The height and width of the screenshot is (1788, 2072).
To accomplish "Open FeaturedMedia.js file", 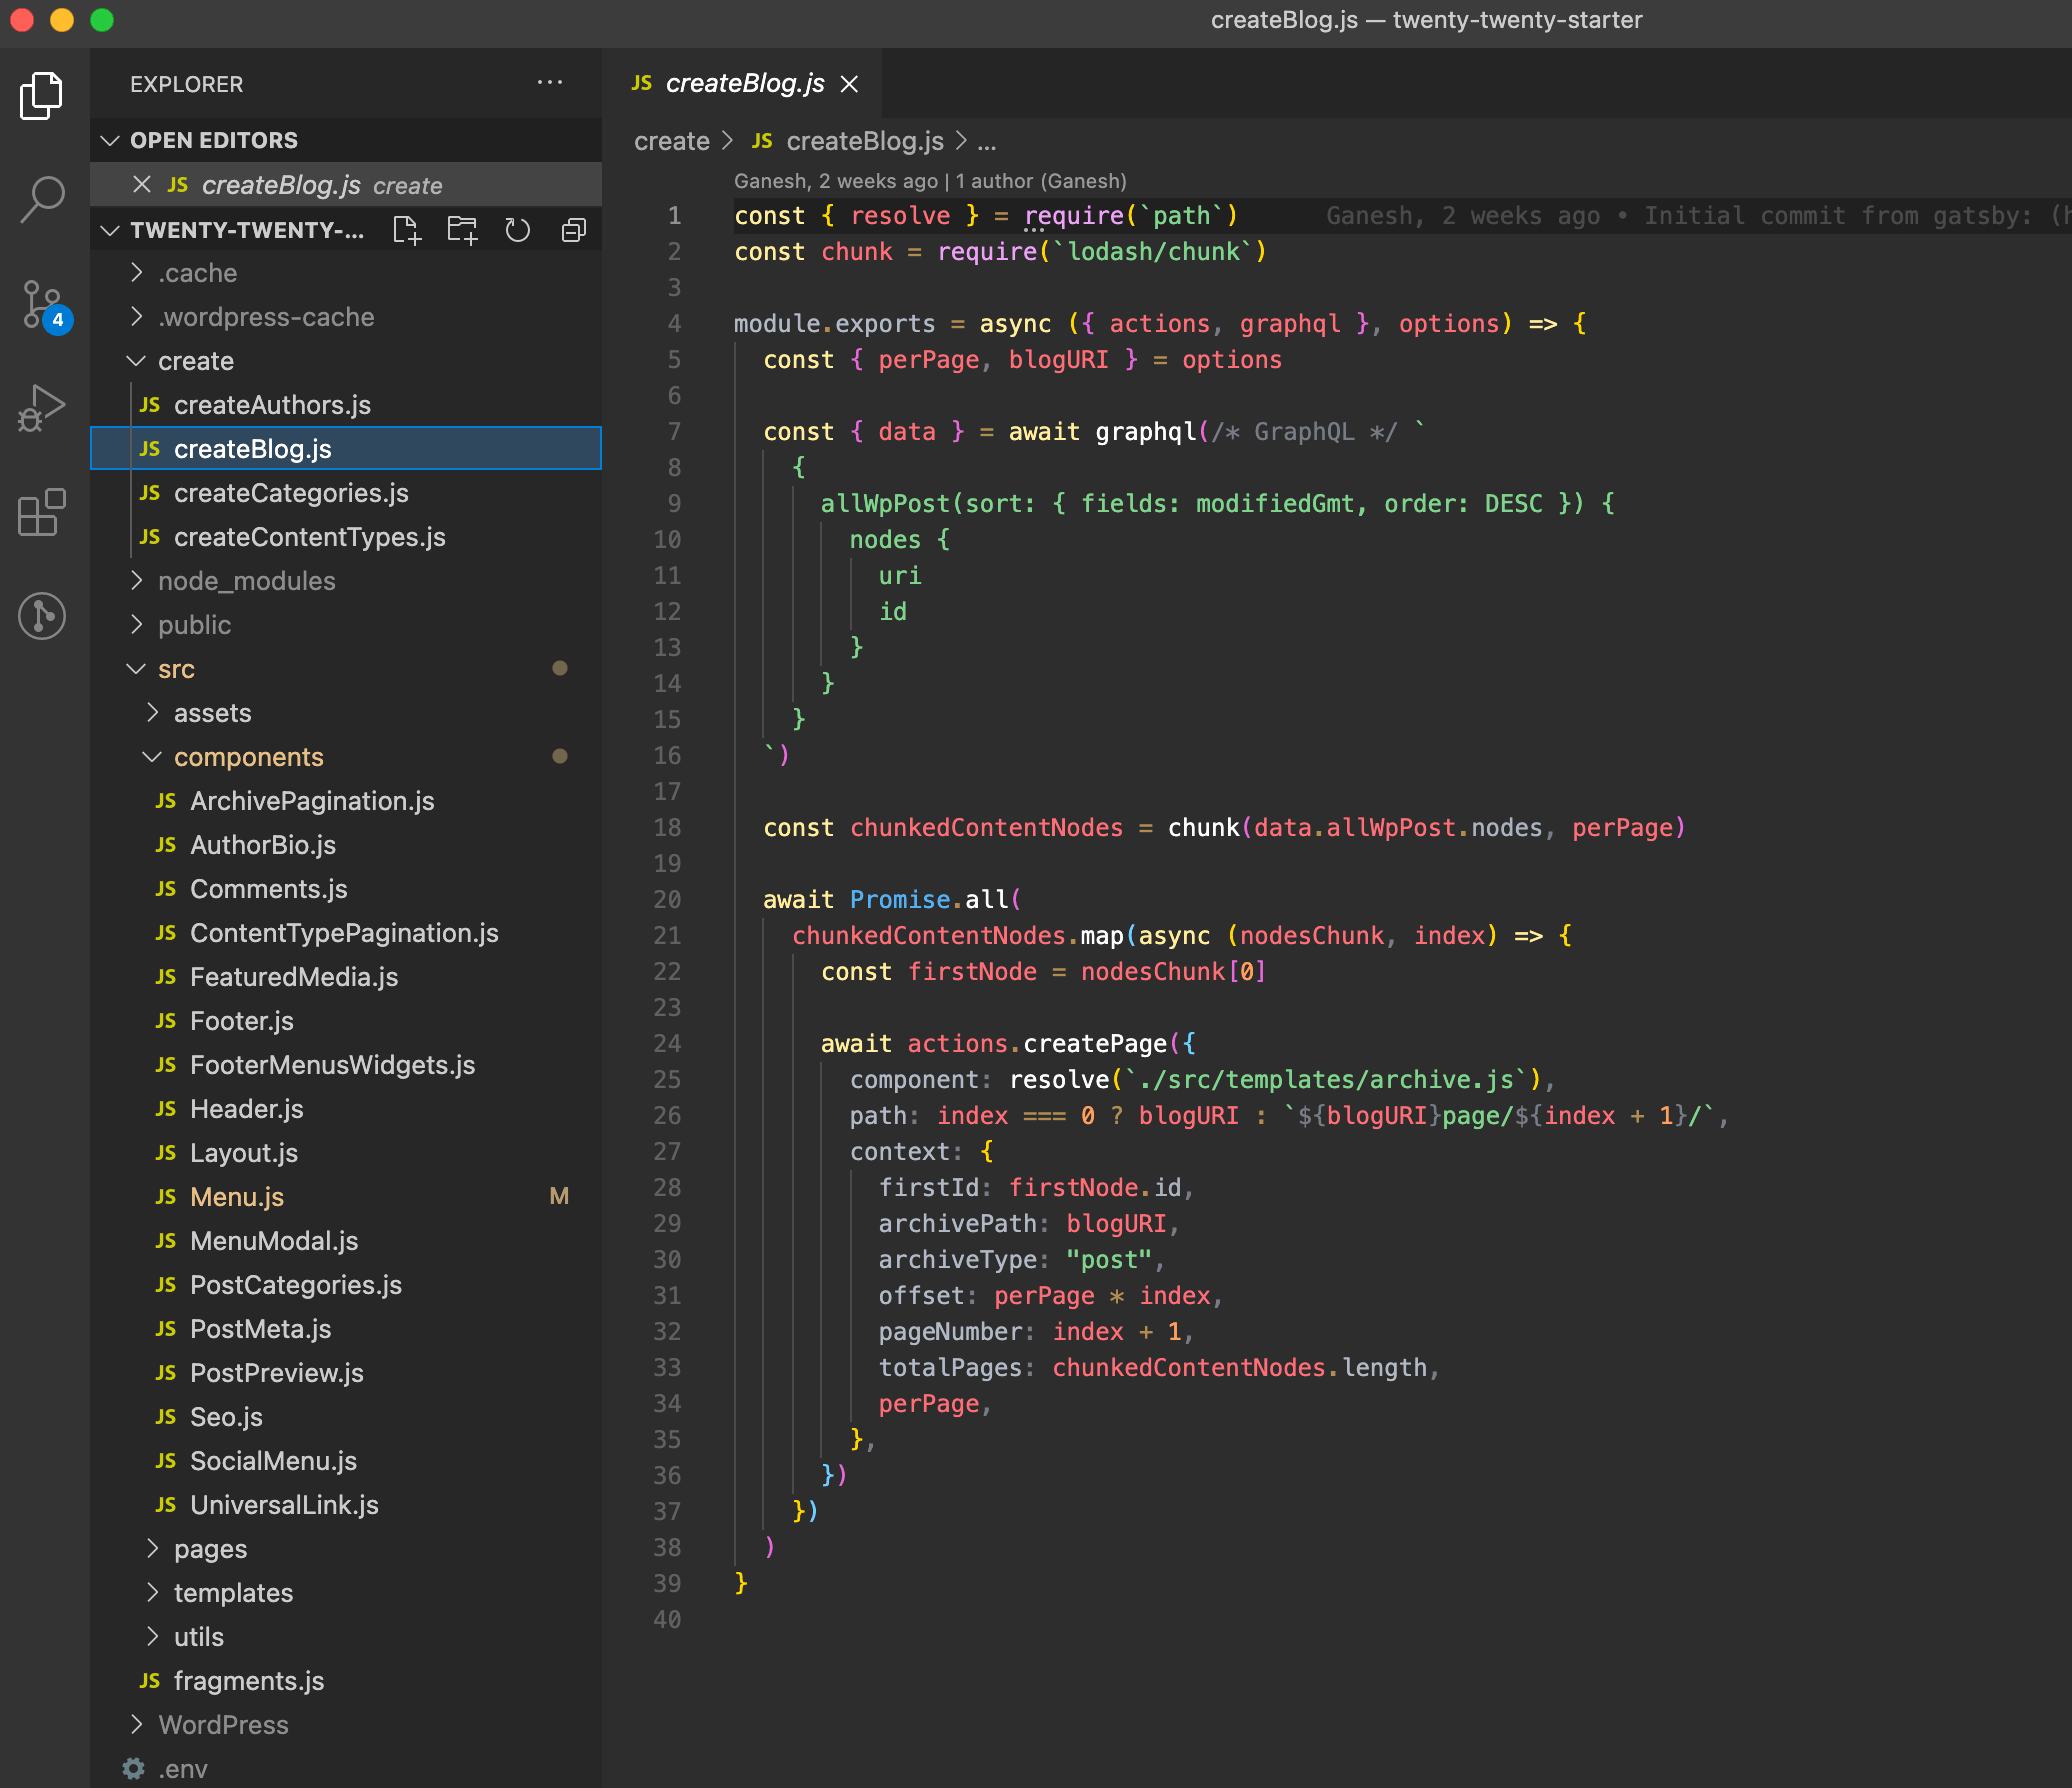I will [x=346, y=977].
